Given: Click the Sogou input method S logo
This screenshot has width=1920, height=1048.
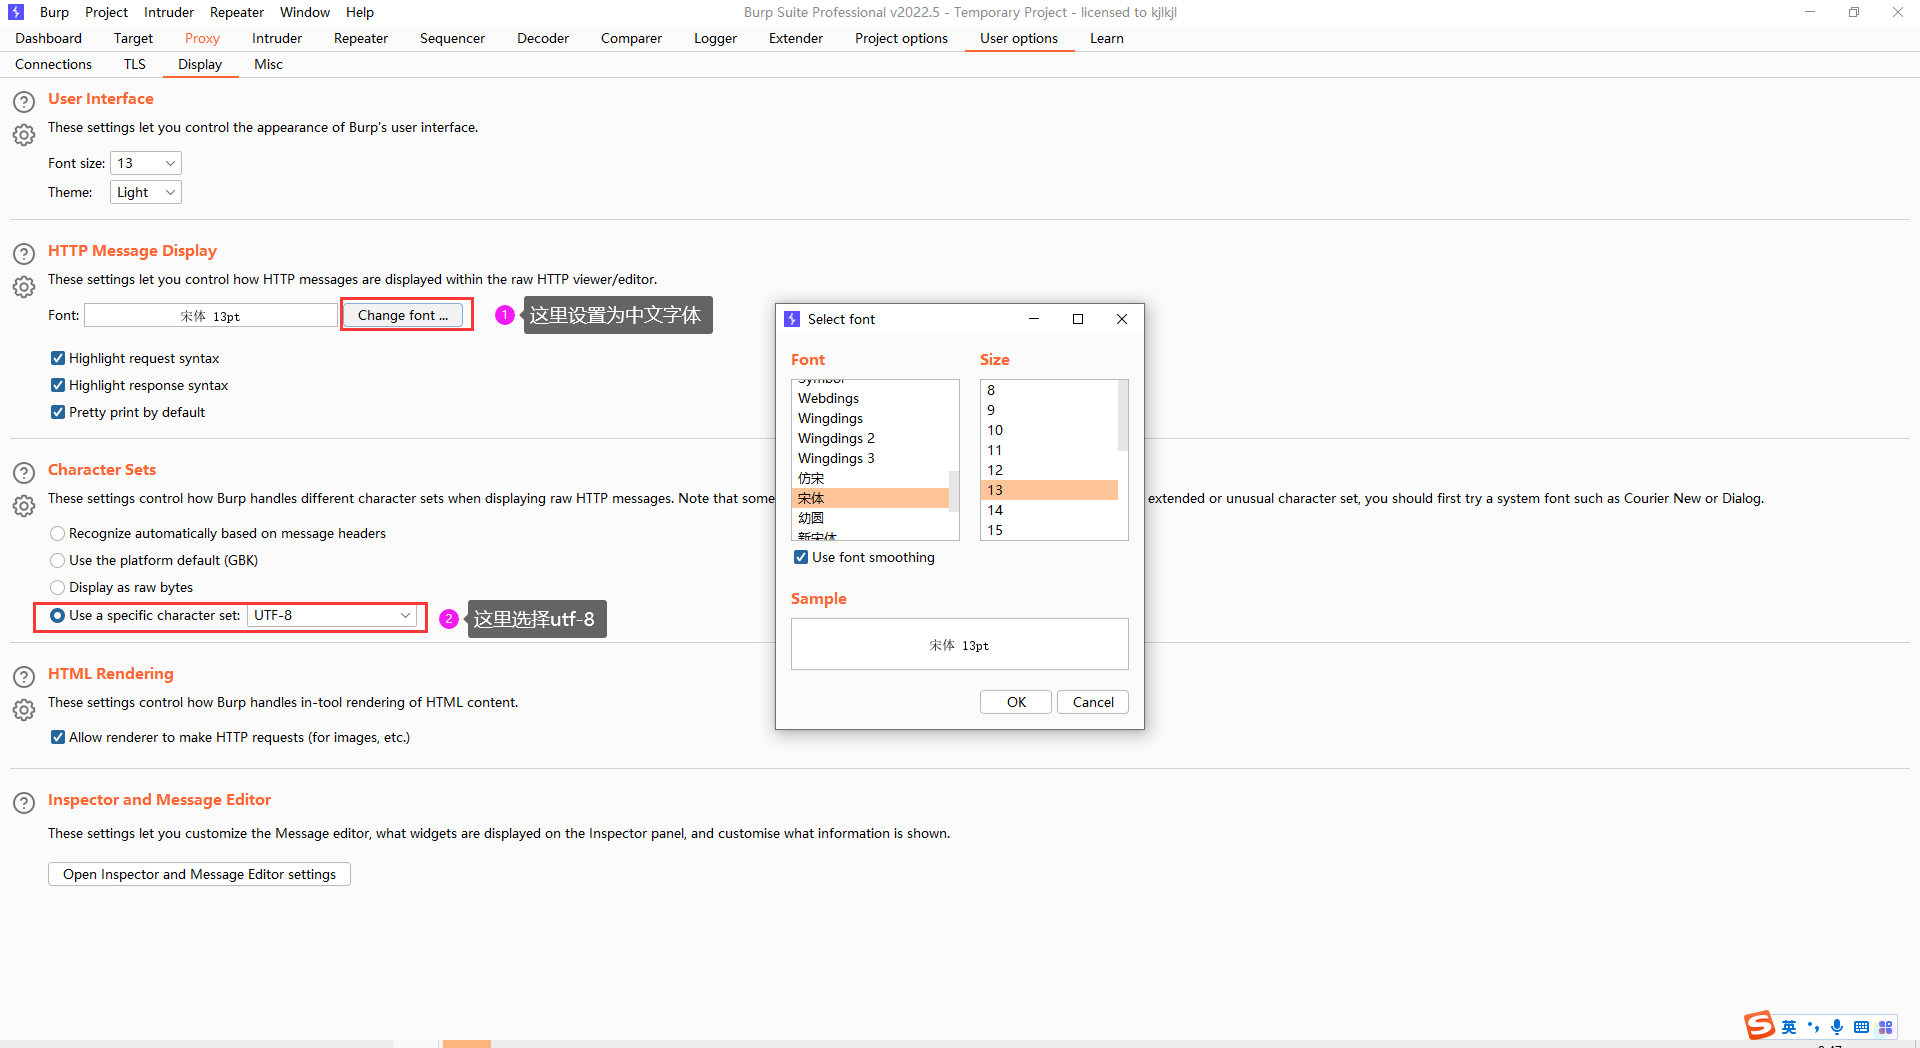Looking at the screenshot, I should pos(1759,1026).
